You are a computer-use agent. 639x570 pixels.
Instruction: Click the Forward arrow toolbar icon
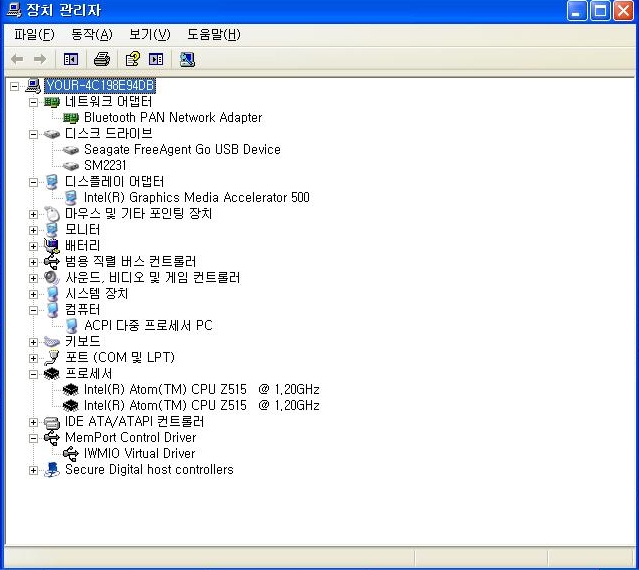40,59
